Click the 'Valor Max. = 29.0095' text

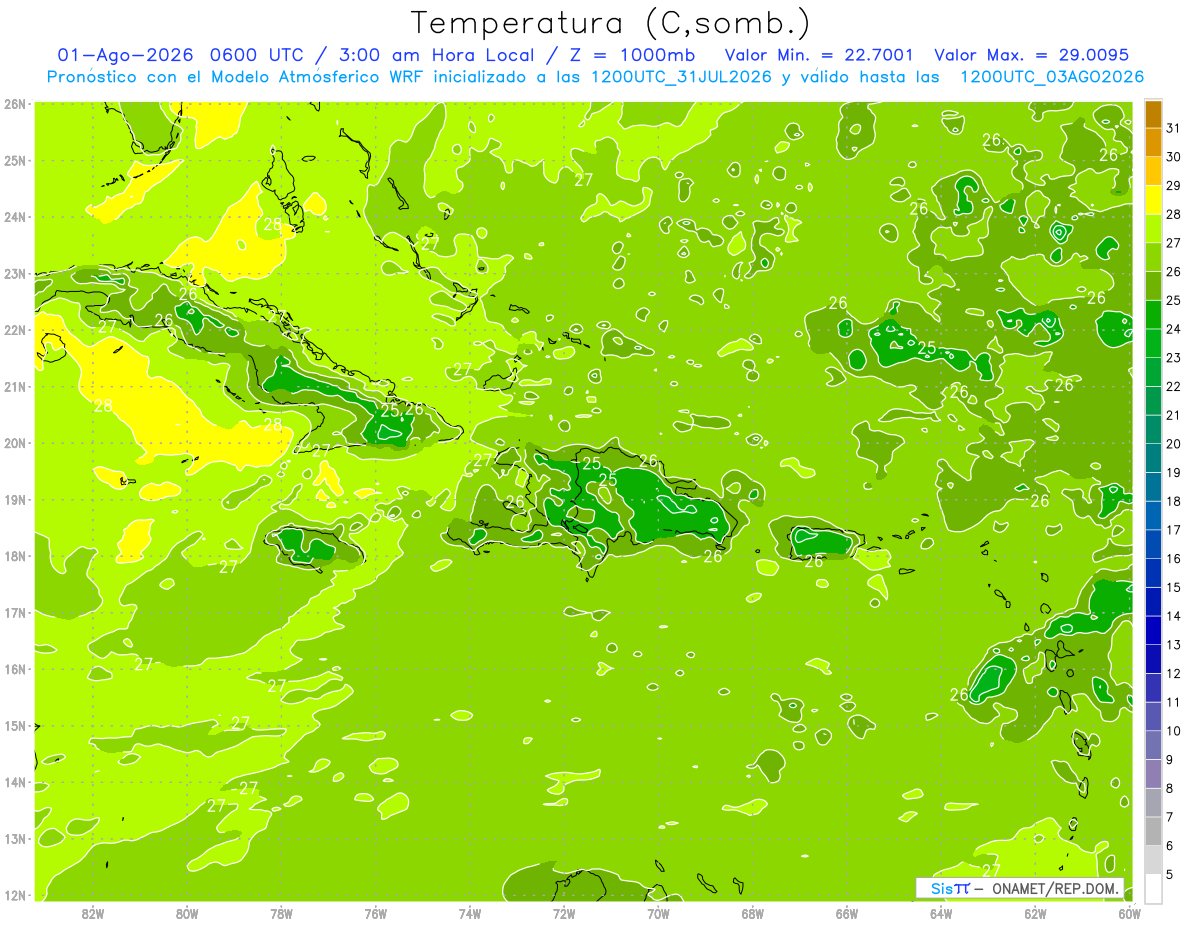pos(1032,55)
